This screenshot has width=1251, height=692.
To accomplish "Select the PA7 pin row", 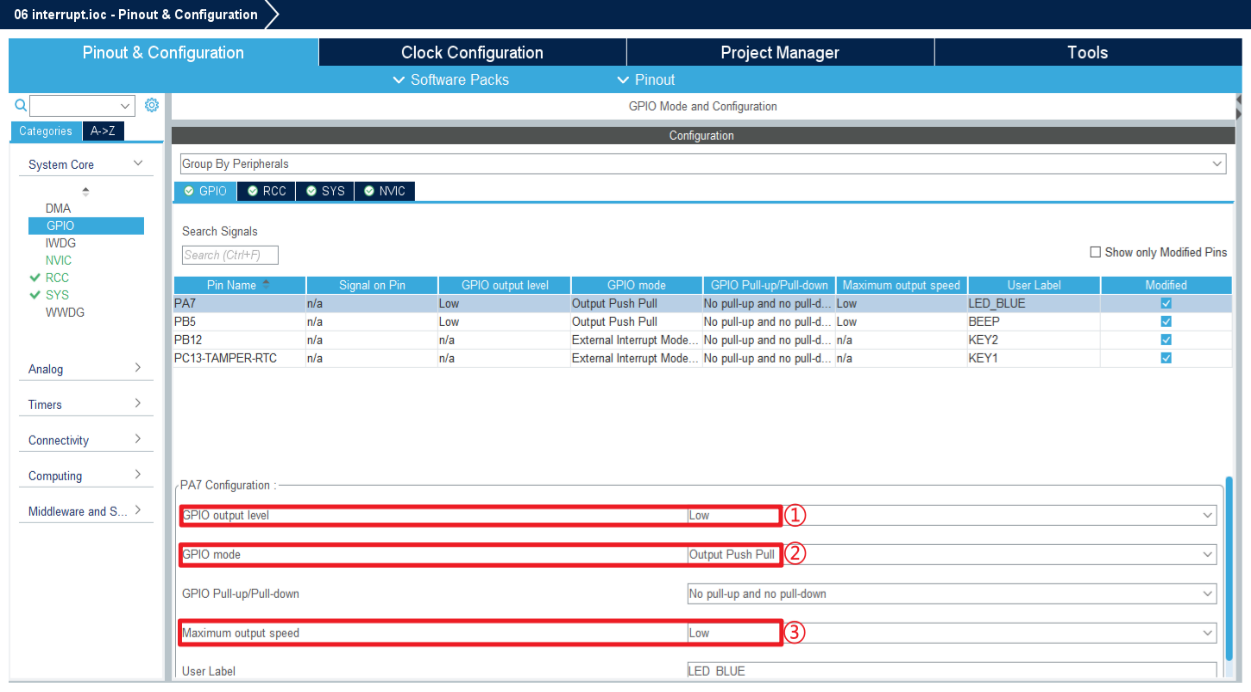I will pyautogui.click(x=703, y=303).
